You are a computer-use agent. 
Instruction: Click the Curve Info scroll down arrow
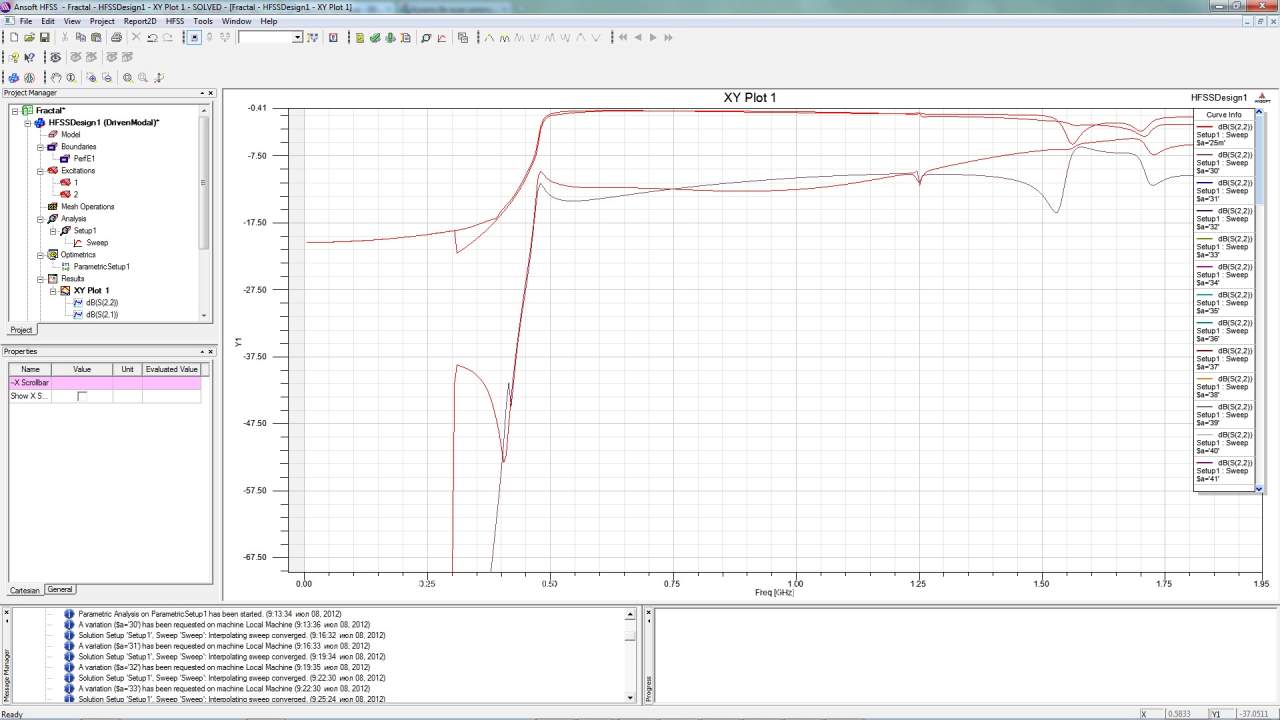coord(1259,488)
